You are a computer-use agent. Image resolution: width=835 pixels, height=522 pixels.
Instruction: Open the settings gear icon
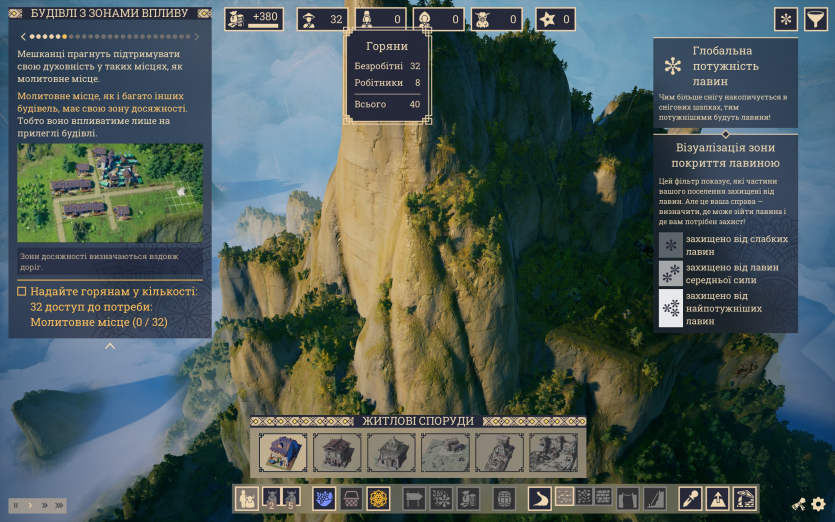pyautogui.click(x=818, y=505)
